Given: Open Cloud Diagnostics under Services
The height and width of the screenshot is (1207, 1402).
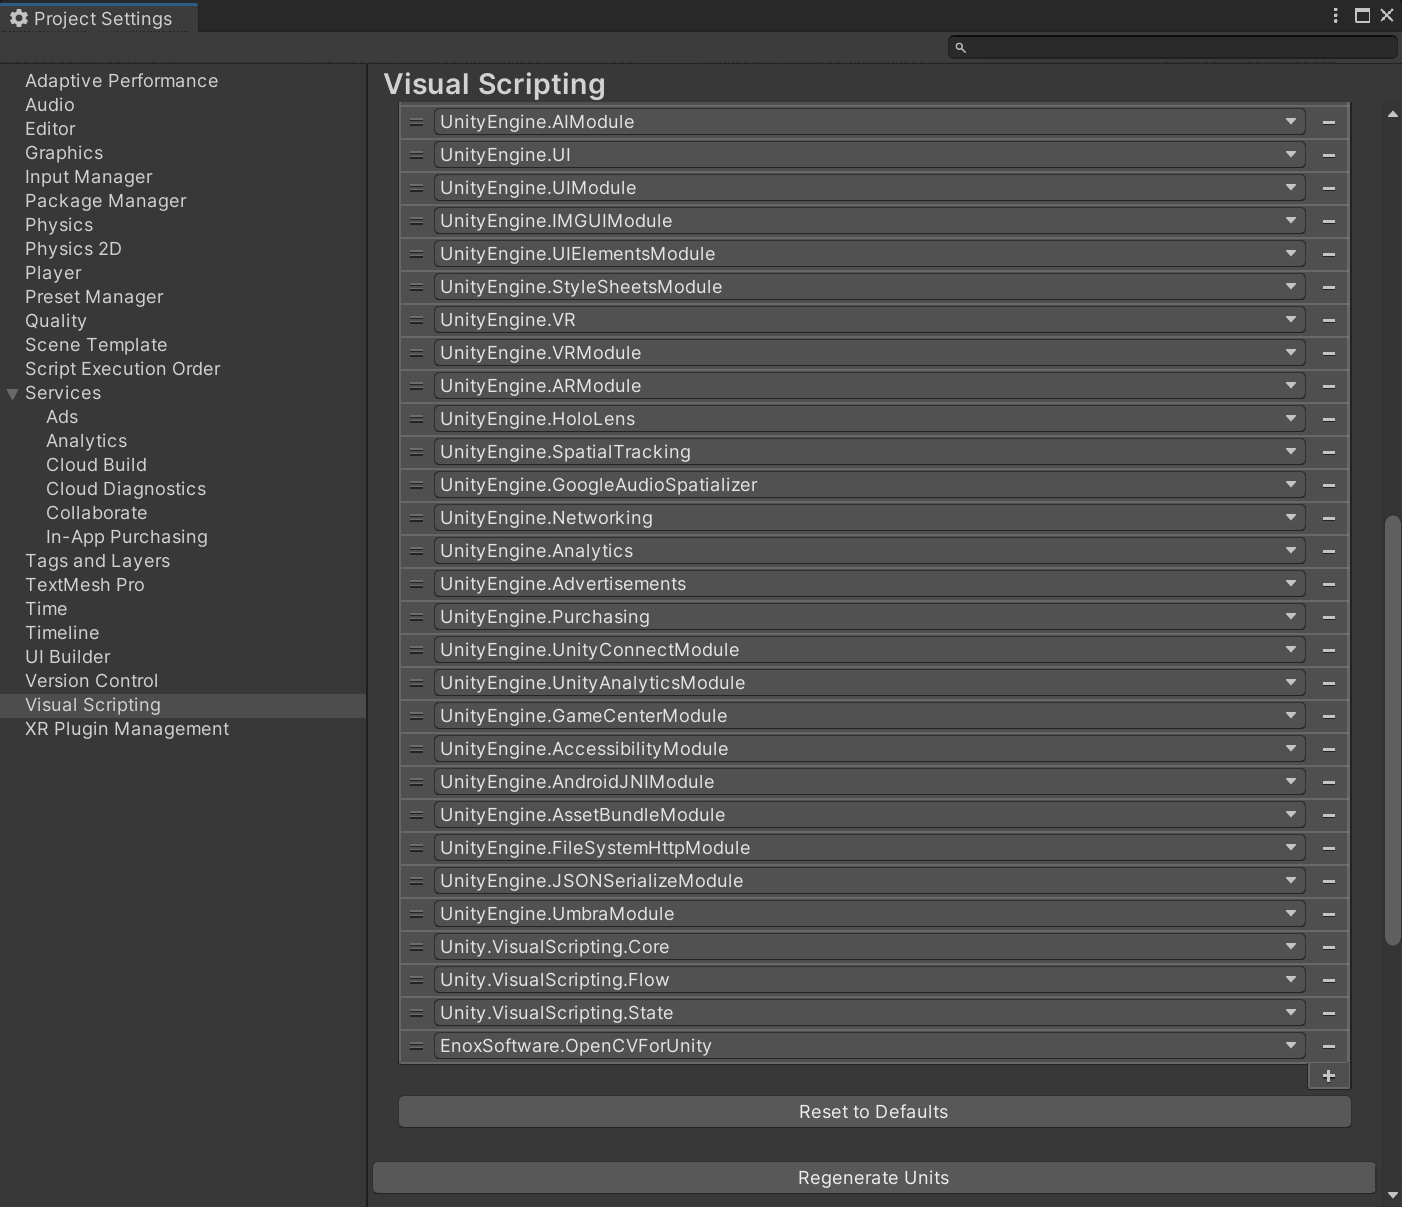Looking at the screenshot, I should click(126, 489).
